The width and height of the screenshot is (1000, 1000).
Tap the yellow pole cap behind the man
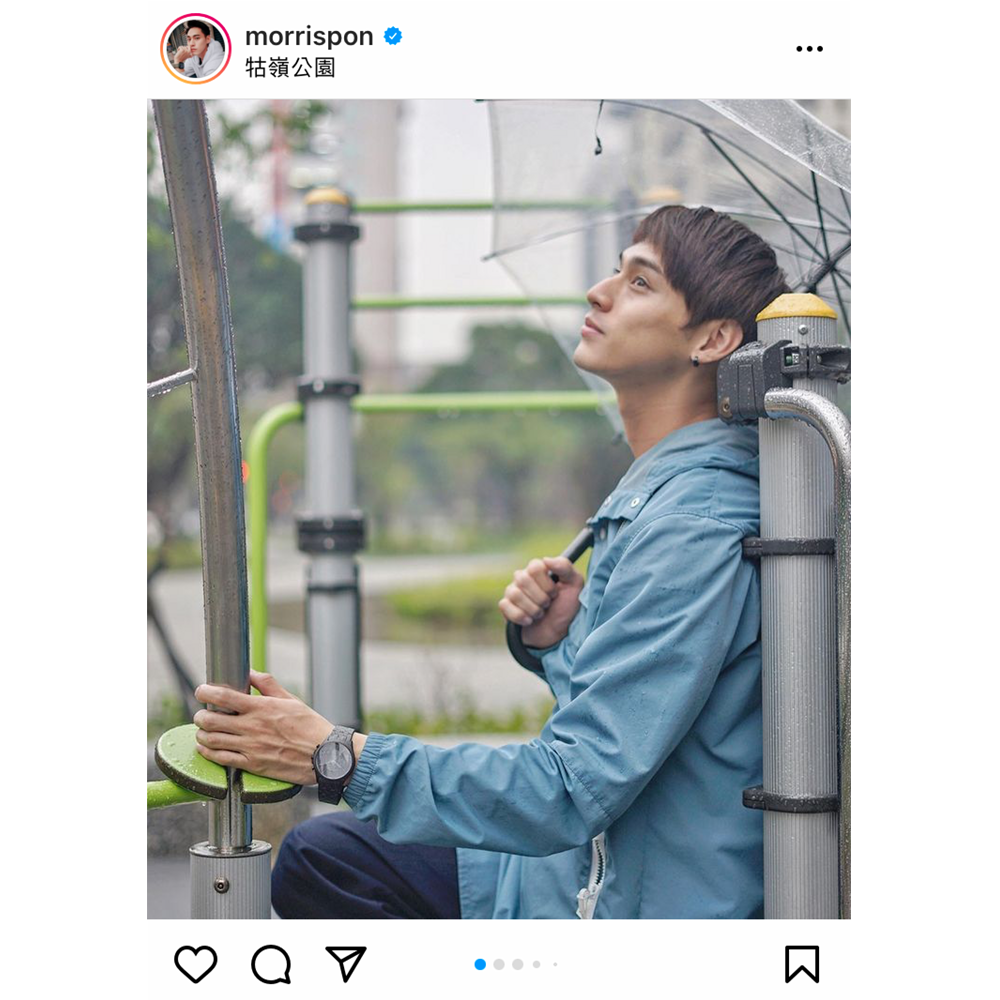tap(796, 306)
